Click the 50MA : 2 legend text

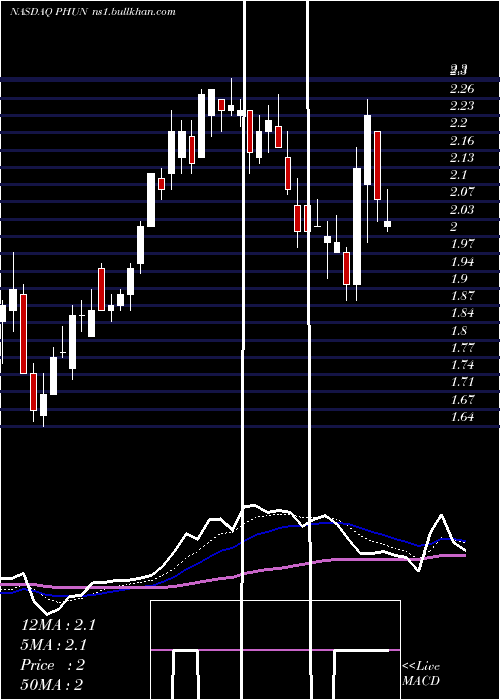pyautogui.click(x=51, y=685)
